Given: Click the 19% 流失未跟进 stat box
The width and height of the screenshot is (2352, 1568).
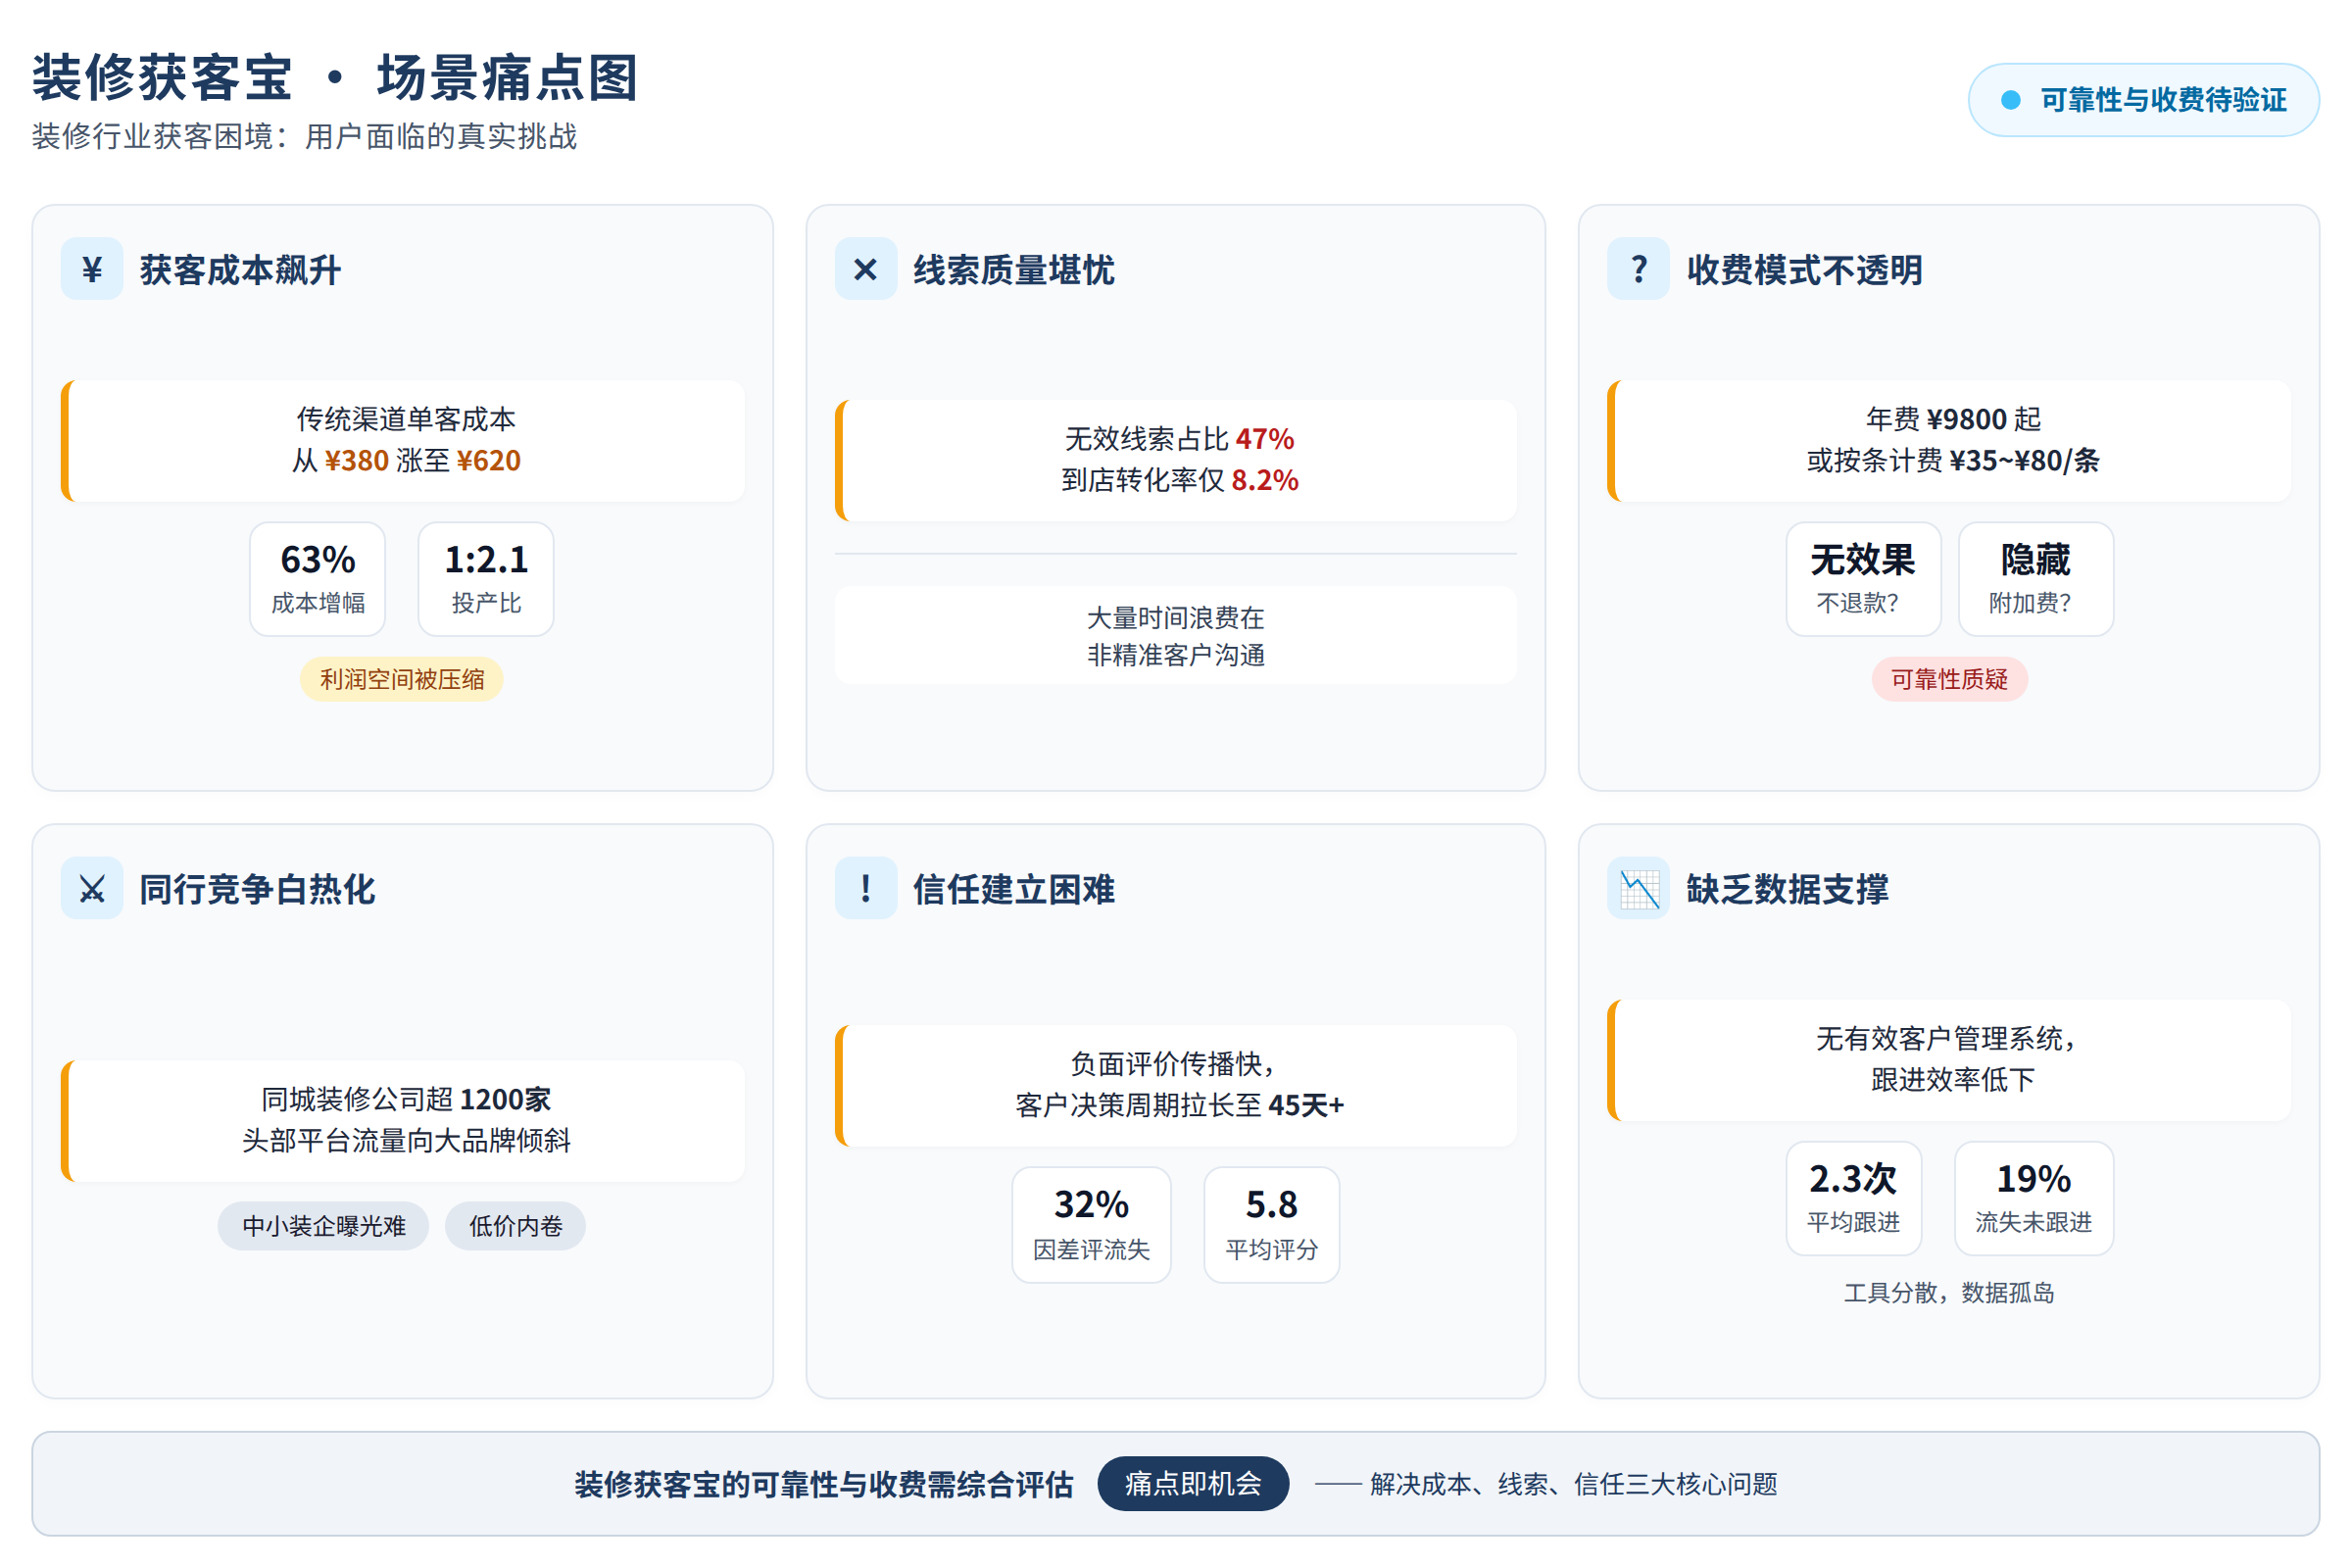Looking at the screenshot, I should pyautogui.click(x=2034, y=1198).
